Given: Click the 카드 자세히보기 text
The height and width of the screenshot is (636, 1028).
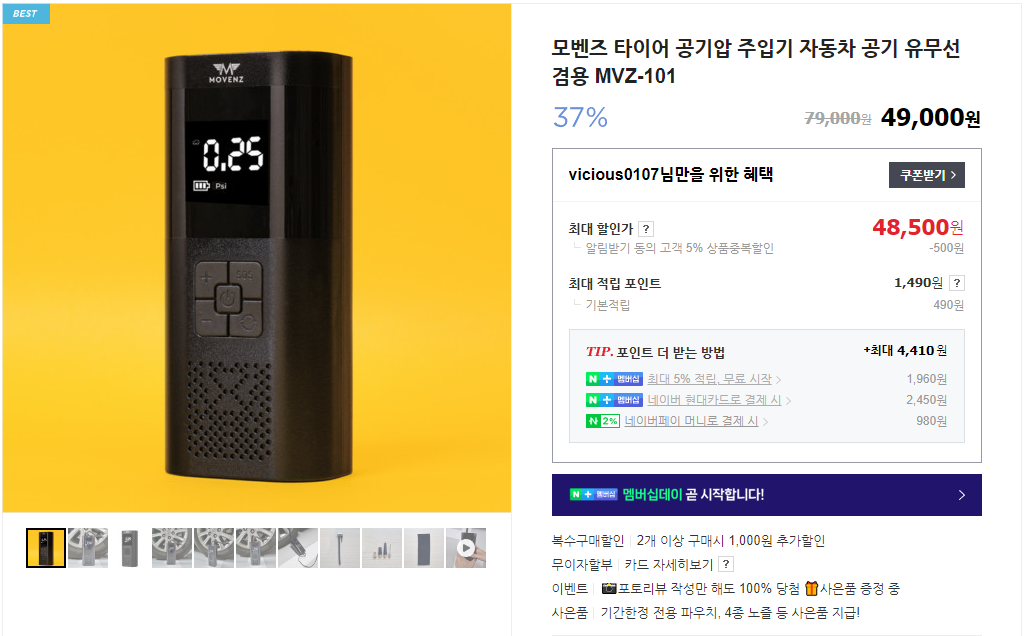Looking at the screenshot, I should [x=668, y=565].
